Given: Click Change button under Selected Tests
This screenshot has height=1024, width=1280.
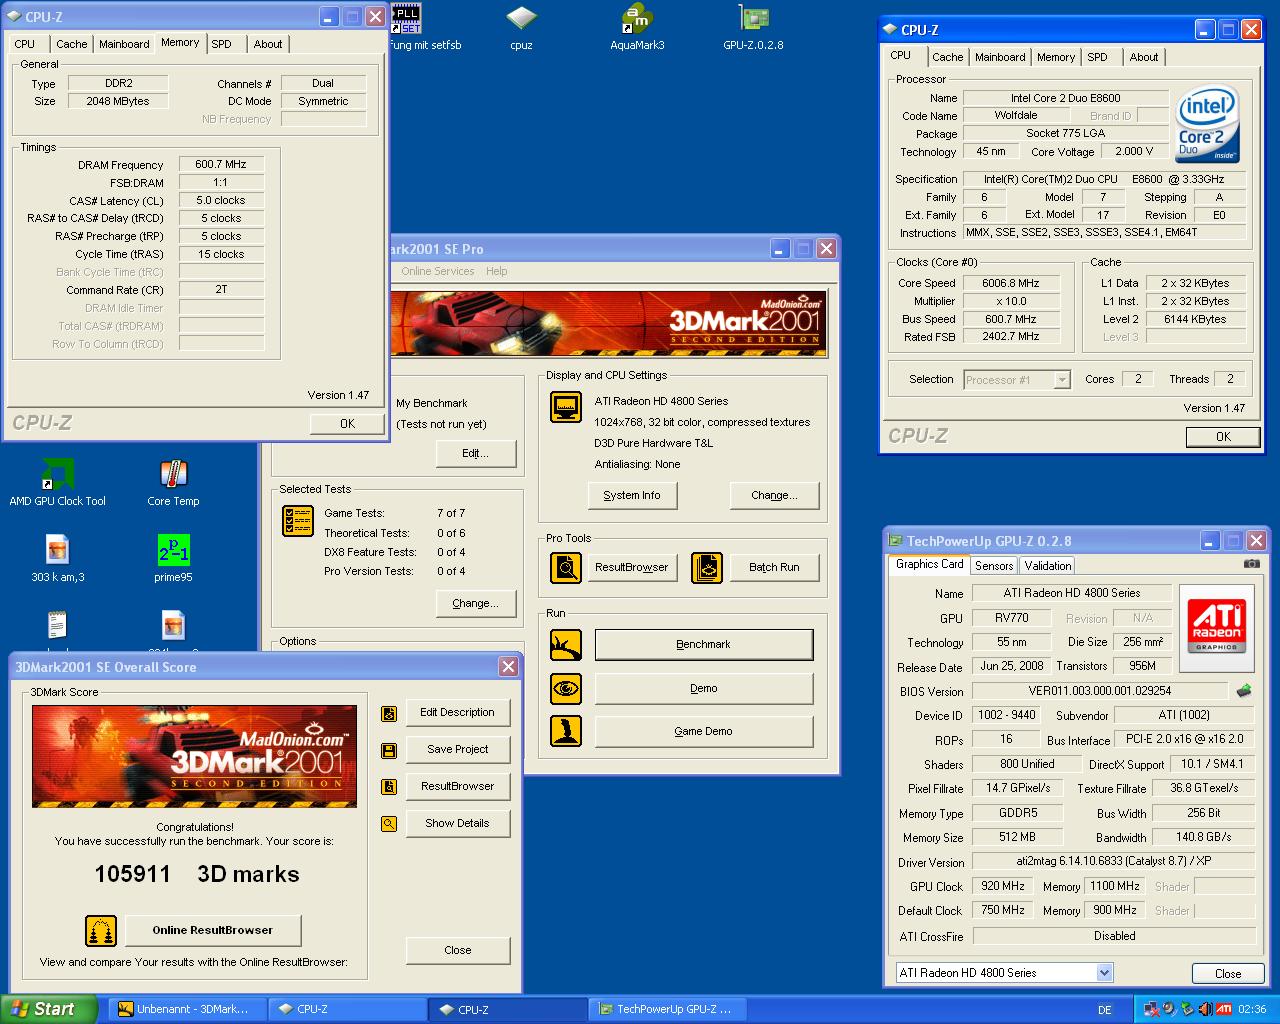Looking at the screenshot, I should coord(475,603).
